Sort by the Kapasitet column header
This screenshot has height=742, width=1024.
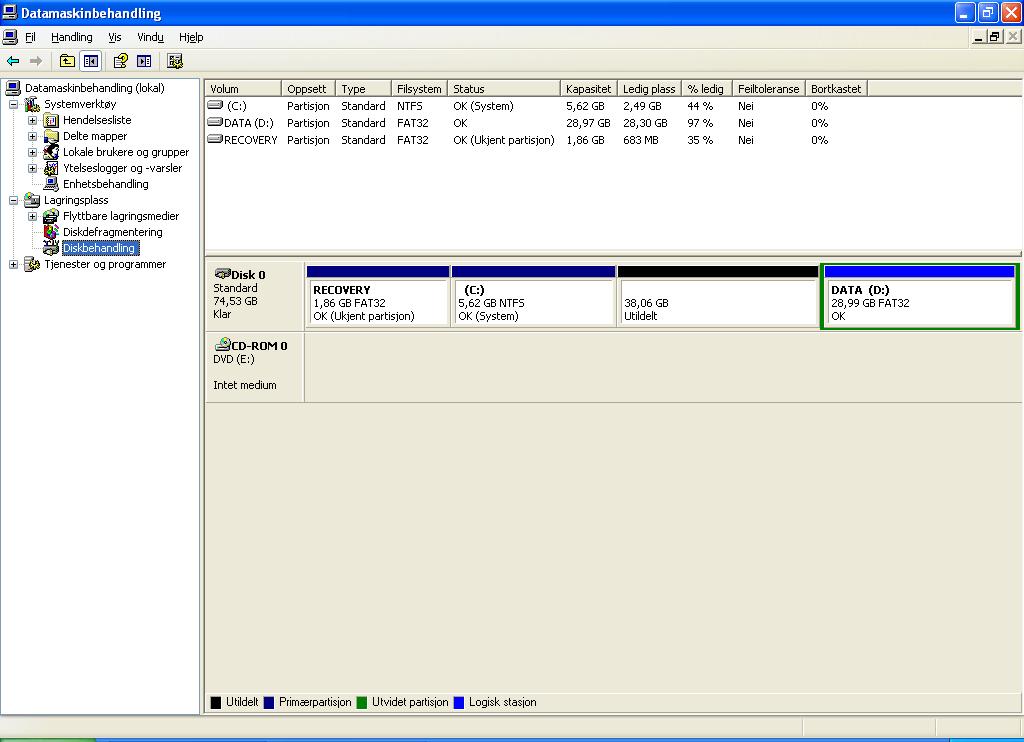[x=588, y=89]
